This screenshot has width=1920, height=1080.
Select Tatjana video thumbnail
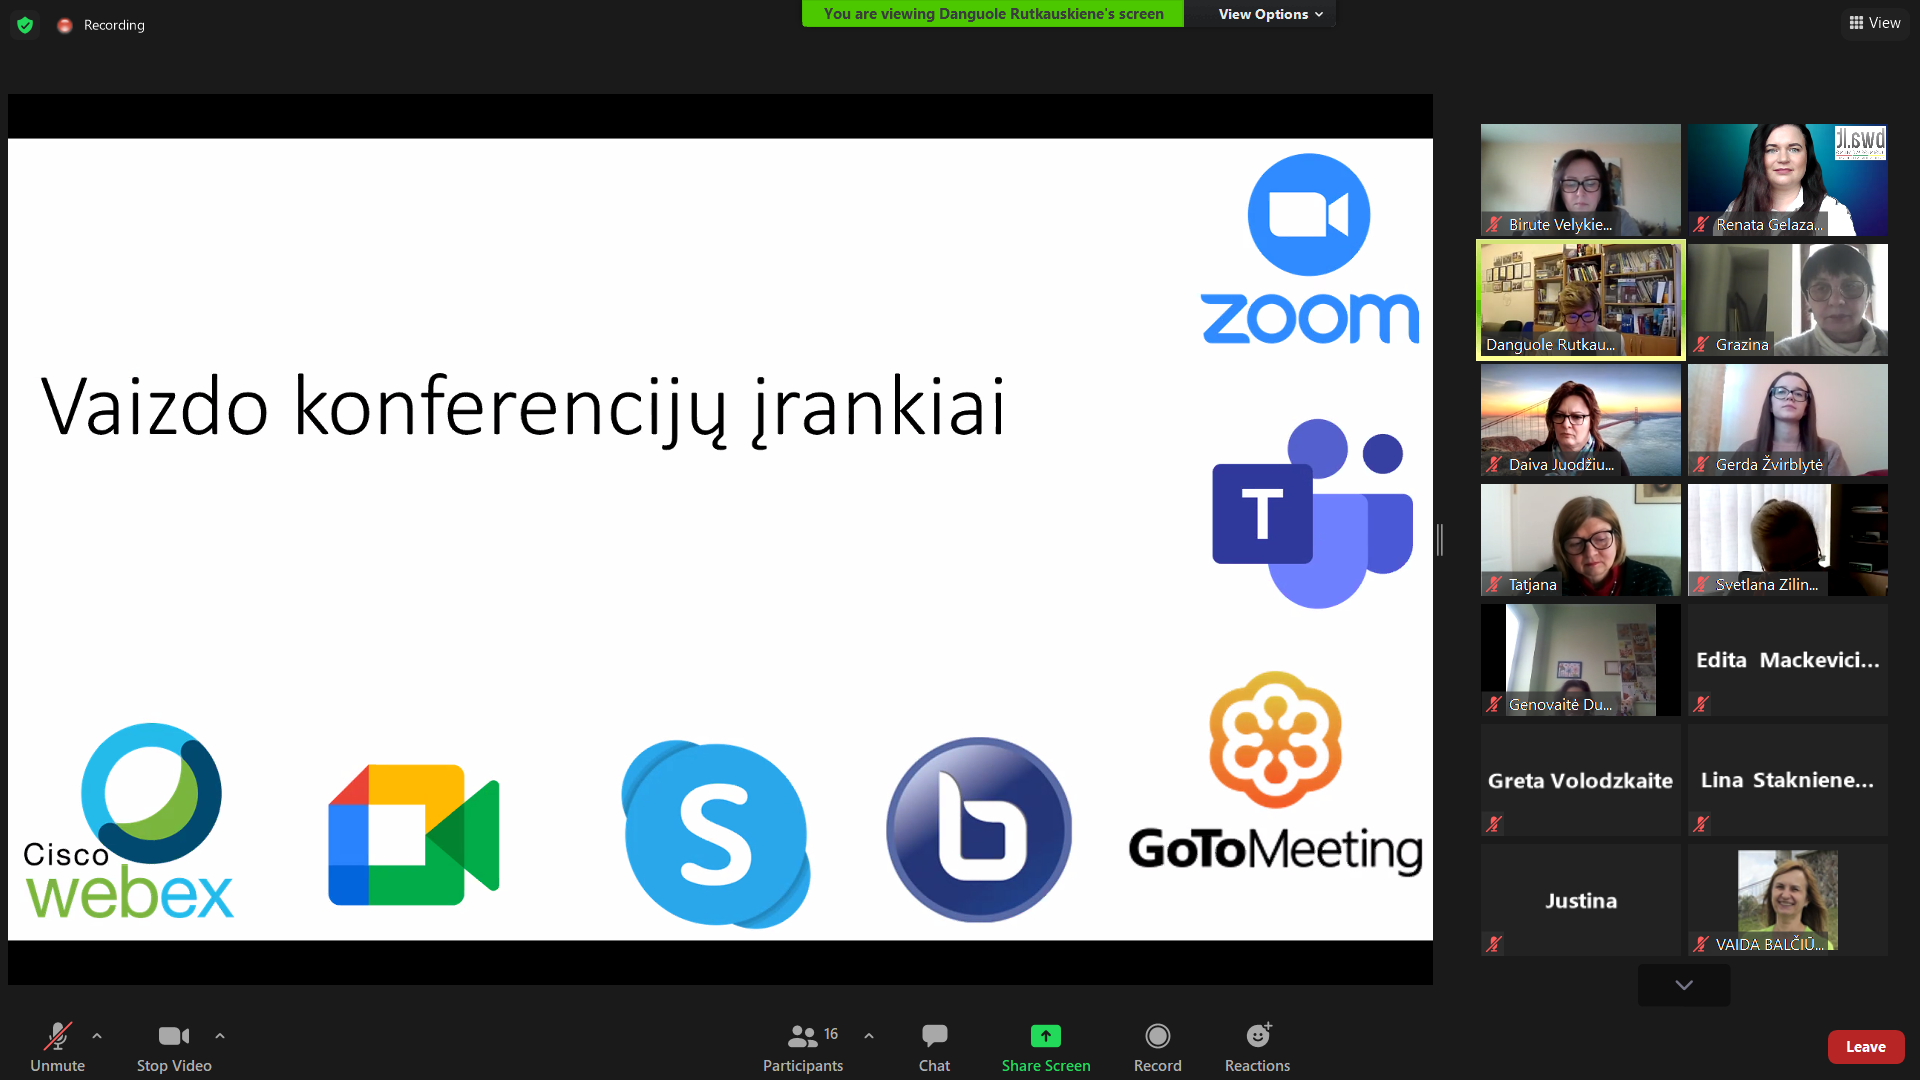(1581, 540)
